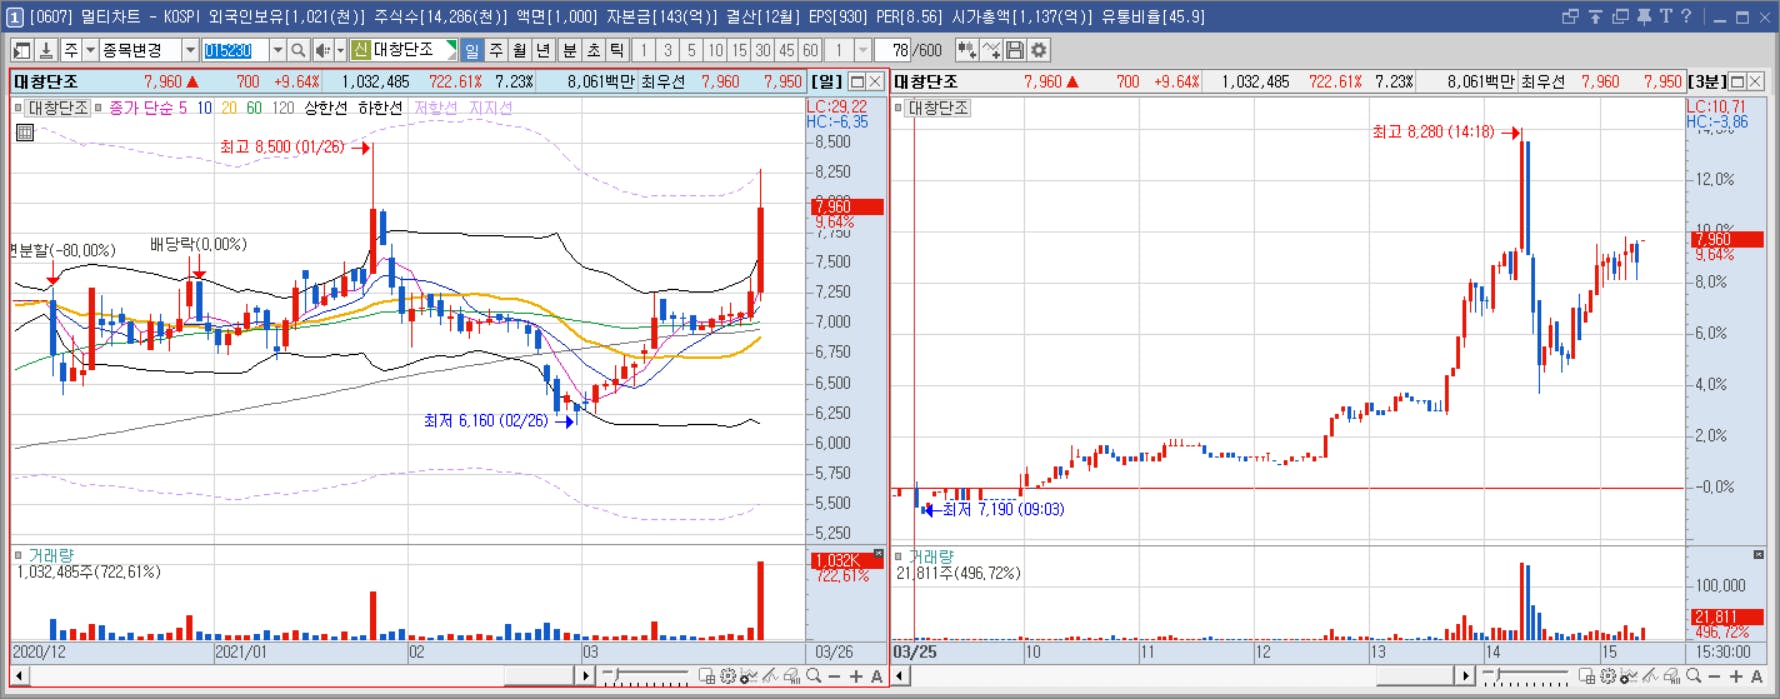This screenshot has height=699, width=1780.
Task: Click magnifier icon below the 3-minute chart
Action: 1693,677
